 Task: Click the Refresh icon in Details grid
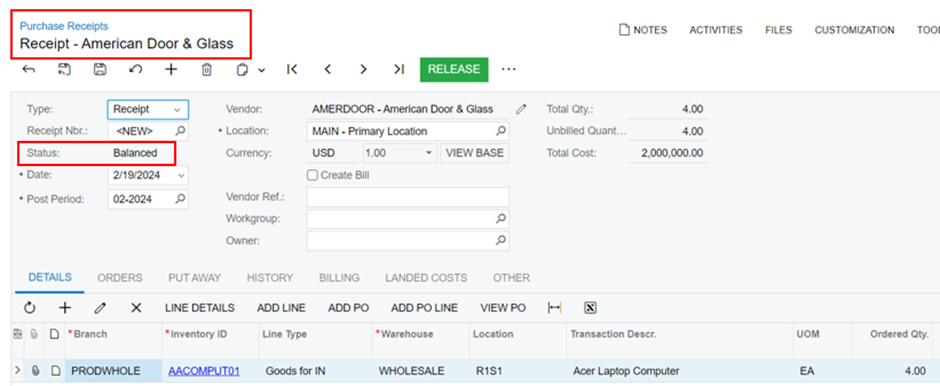[29, 308]
